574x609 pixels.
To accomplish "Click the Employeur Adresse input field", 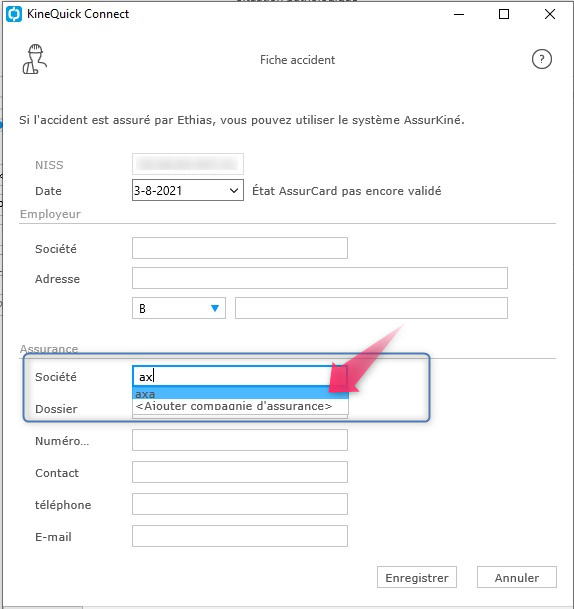I will (320, 278).
